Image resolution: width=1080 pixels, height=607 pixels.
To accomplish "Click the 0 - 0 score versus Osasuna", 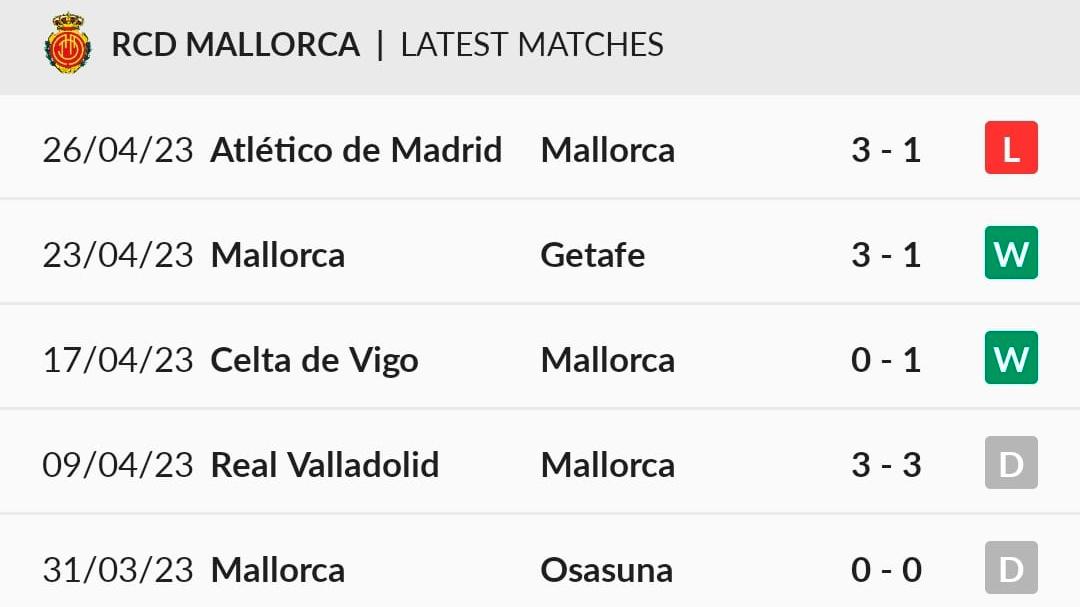I will [x=886, y=570].
